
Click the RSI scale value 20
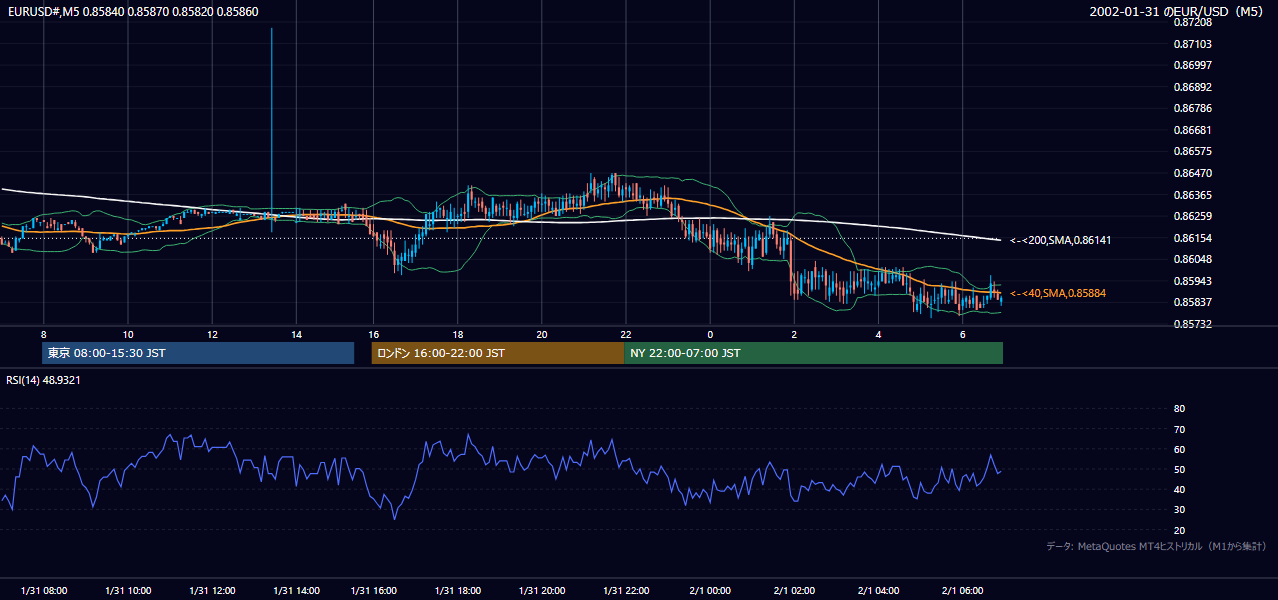[1179, 530]
